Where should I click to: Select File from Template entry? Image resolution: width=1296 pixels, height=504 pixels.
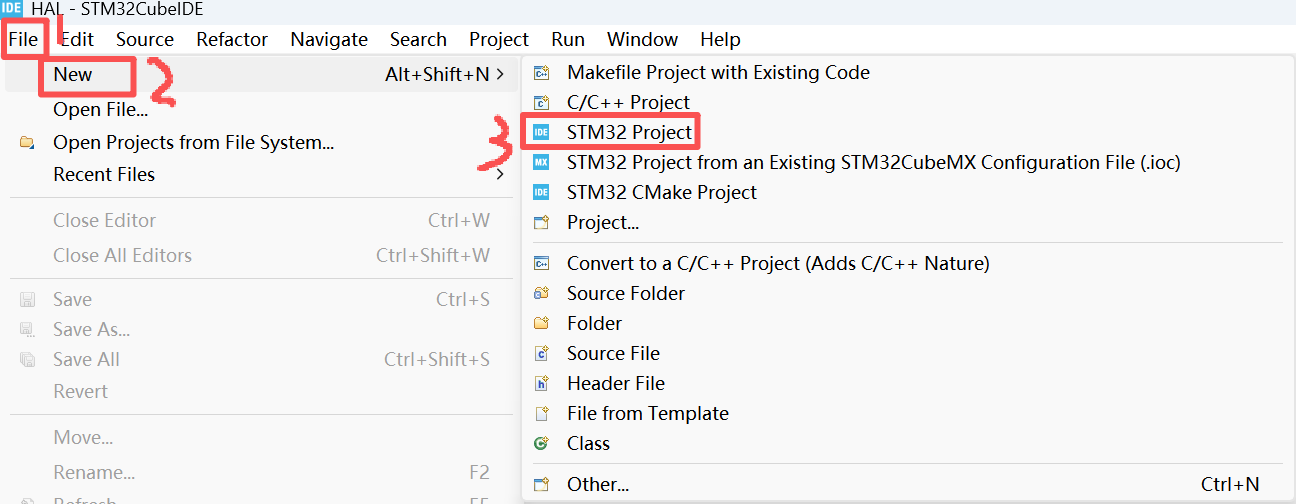click(648, 413)
